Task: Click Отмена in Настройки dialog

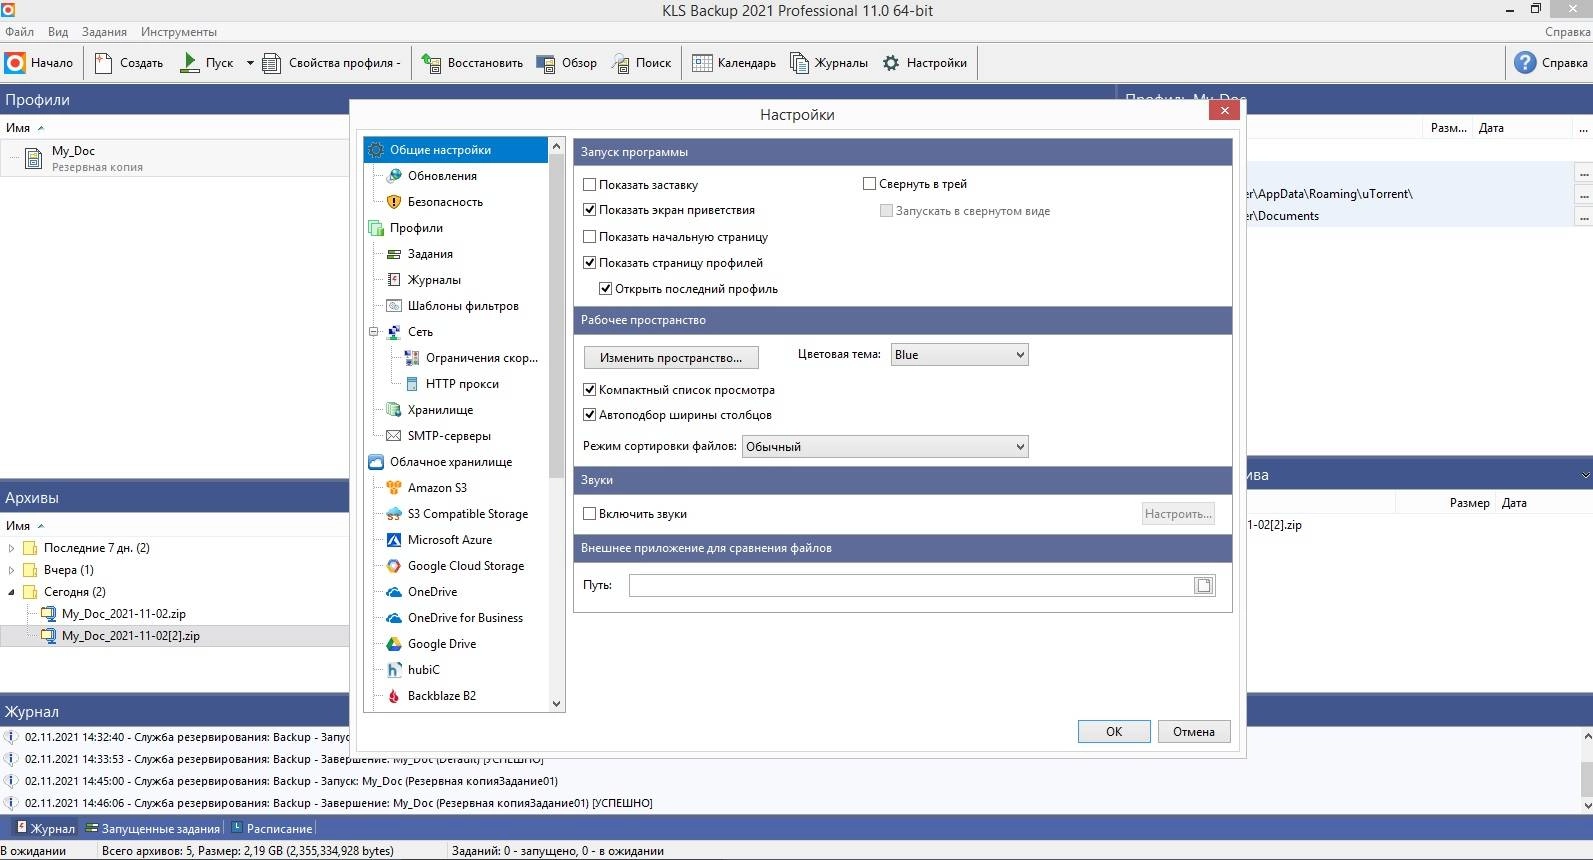Action: tap(1194, 732)
